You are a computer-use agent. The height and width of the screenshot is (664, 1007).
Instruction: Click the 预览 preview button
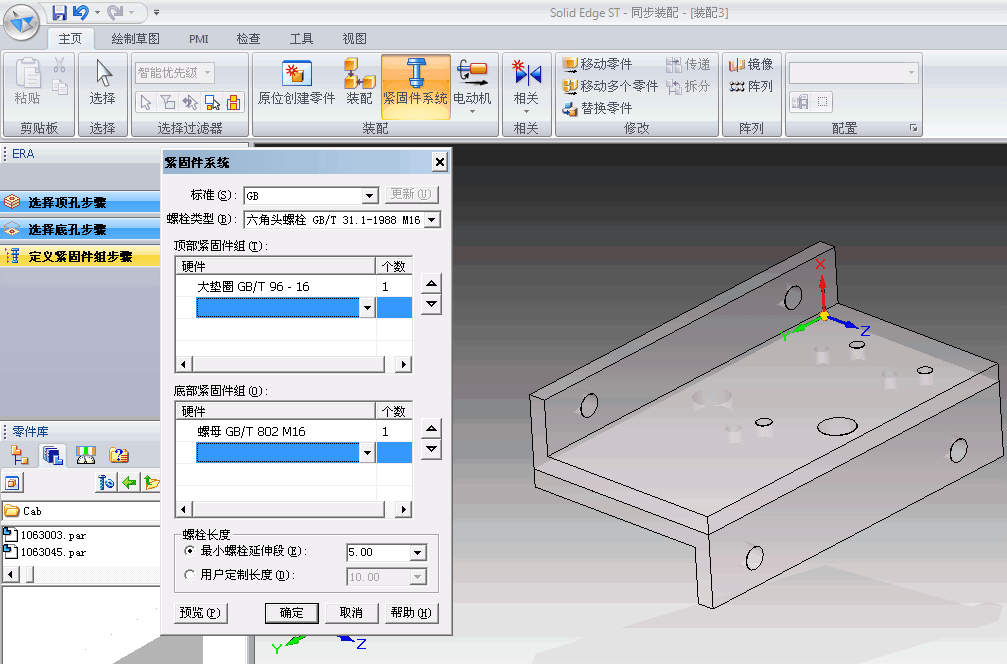[200, 613]
